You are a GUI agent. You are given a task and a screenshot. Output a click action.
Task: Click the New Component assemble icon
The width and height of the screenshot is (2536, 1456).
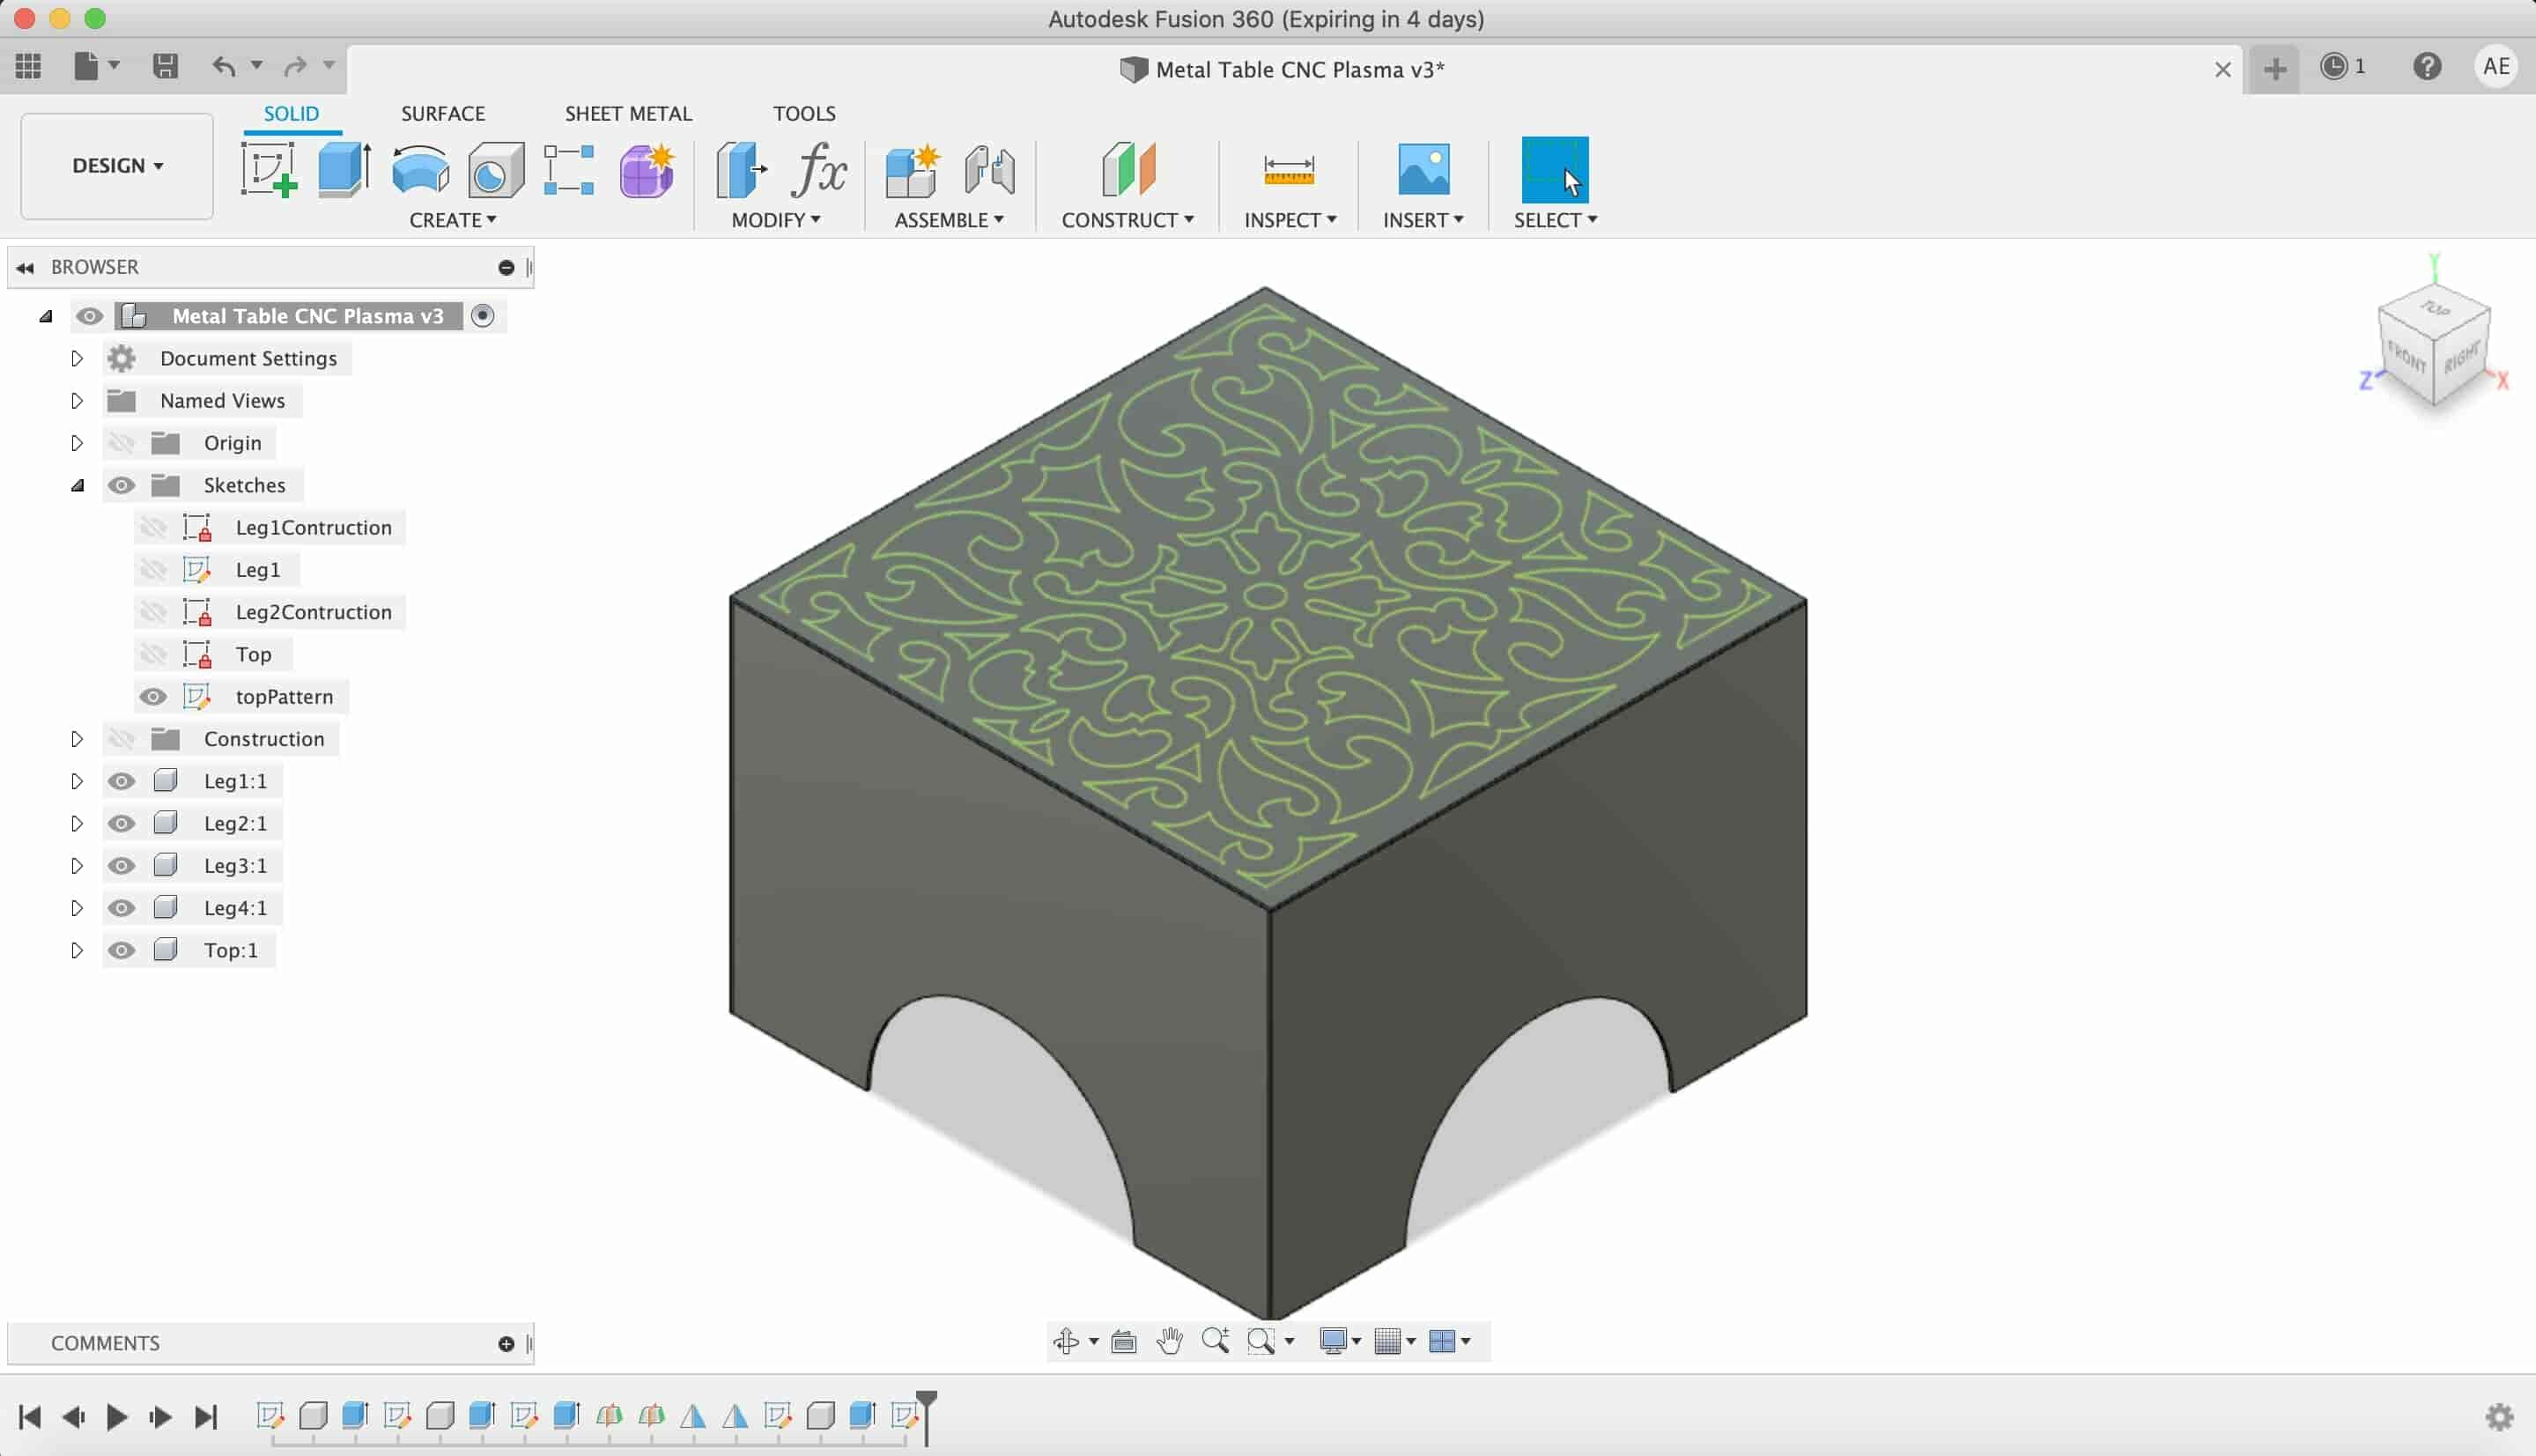click(912, 169)
